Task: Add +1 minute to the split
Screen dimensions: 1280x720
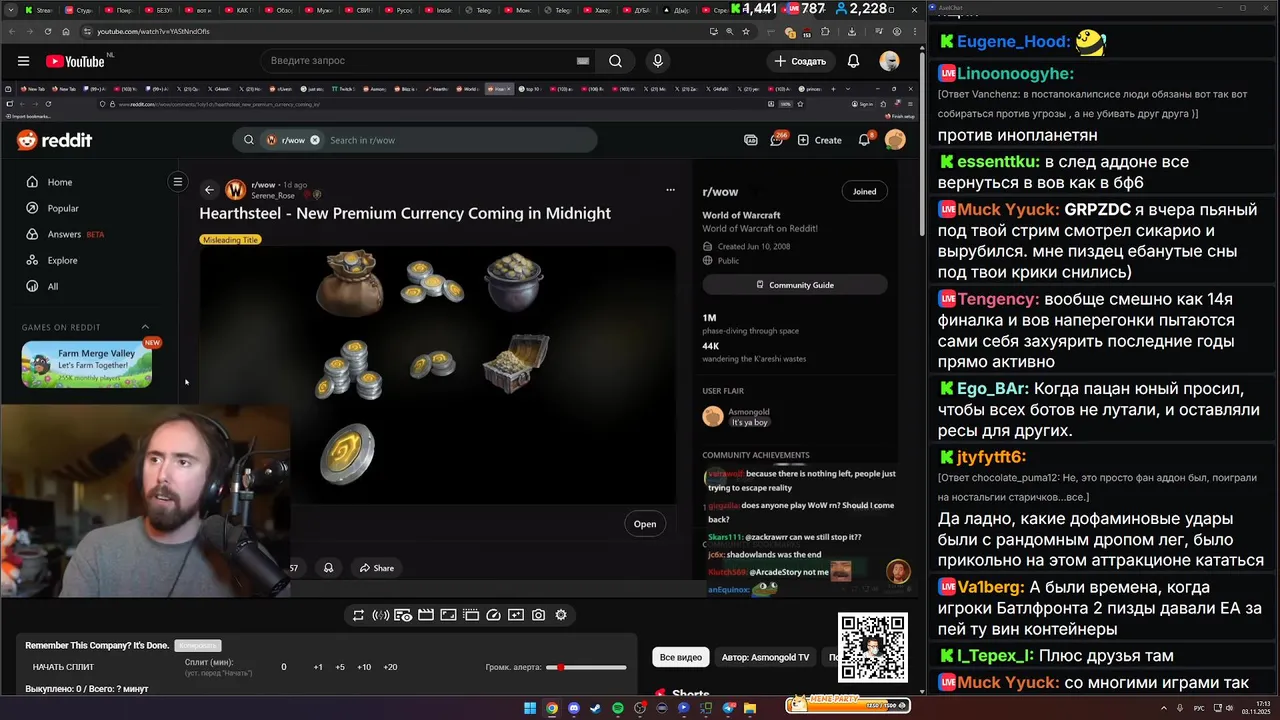Action: pos(318,667)
